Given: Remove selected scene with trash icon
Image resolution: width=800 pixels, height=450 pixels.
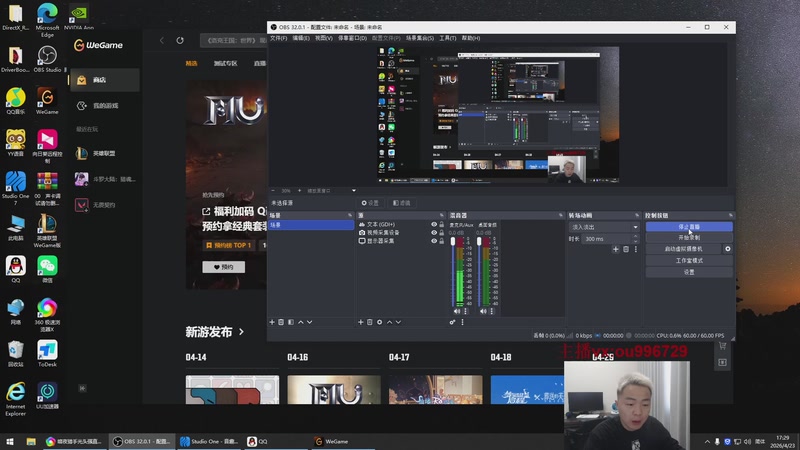Looking at the screenshot, I should (281, 322).
